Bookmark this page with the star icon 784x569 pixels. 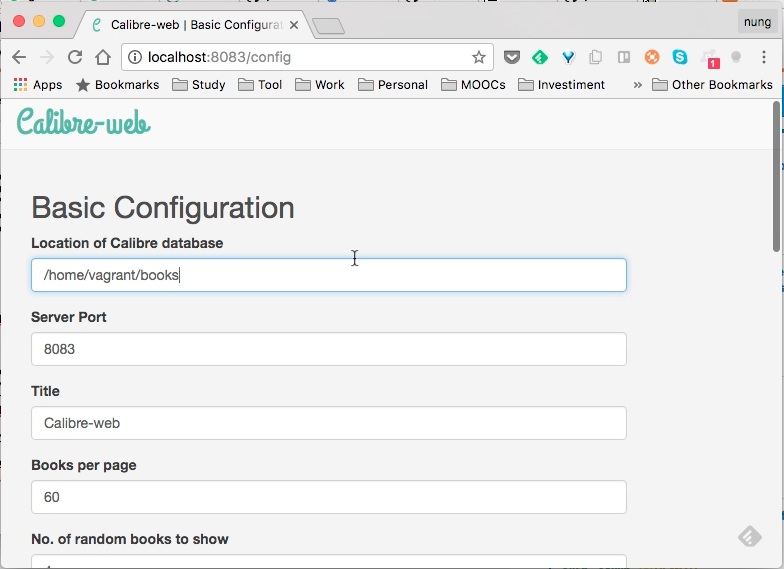point(478,57)
